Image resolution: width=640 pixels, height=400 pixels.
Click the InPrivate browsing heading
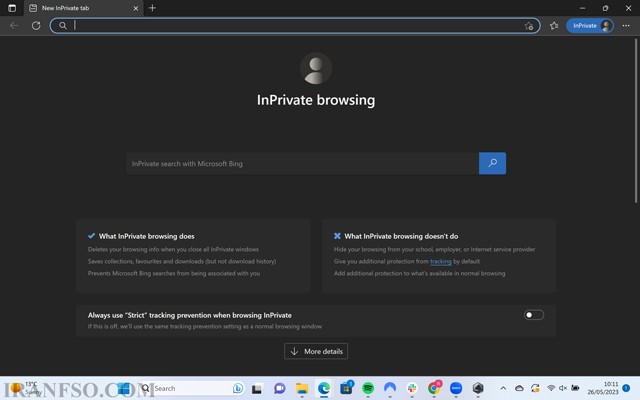[x=316, y=100]
